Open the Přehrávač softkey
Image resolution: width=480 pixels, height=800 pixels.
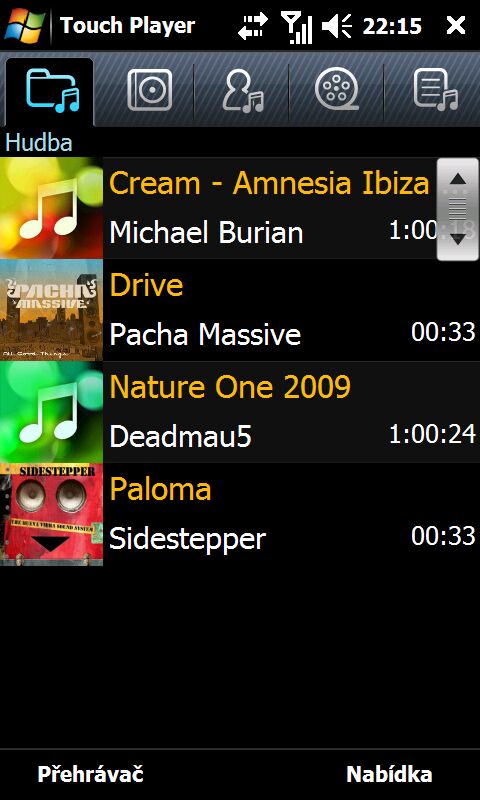[90, 774]
